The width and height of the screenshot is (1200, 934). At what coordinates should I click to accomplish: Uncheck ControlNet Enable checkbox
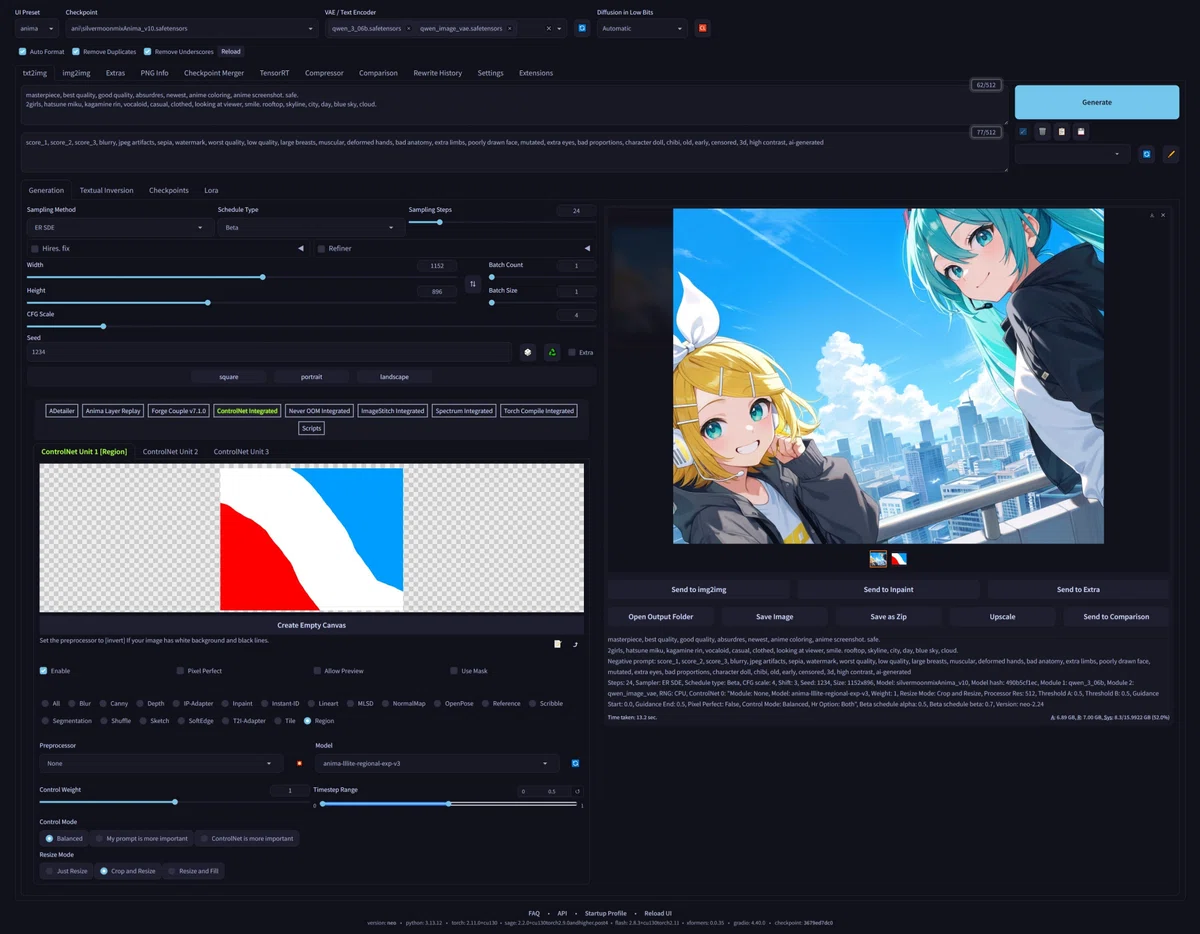point(43,671)
